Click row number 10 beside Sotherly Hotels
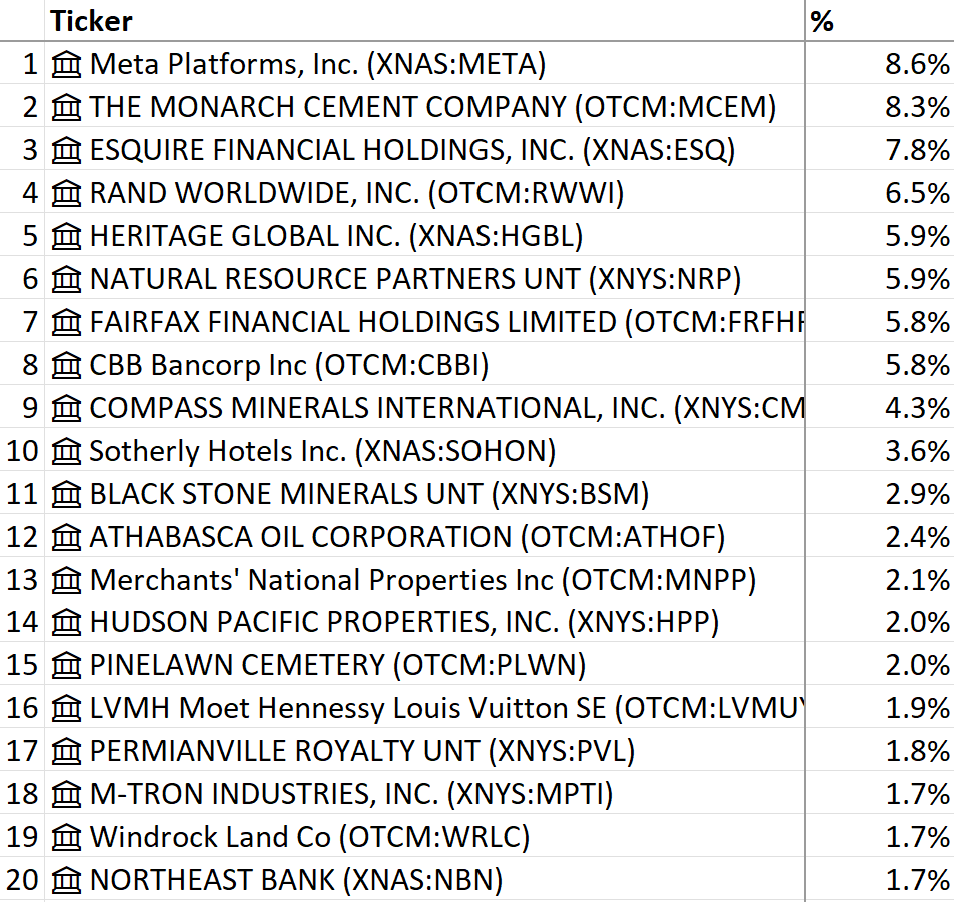 [23, 451]
